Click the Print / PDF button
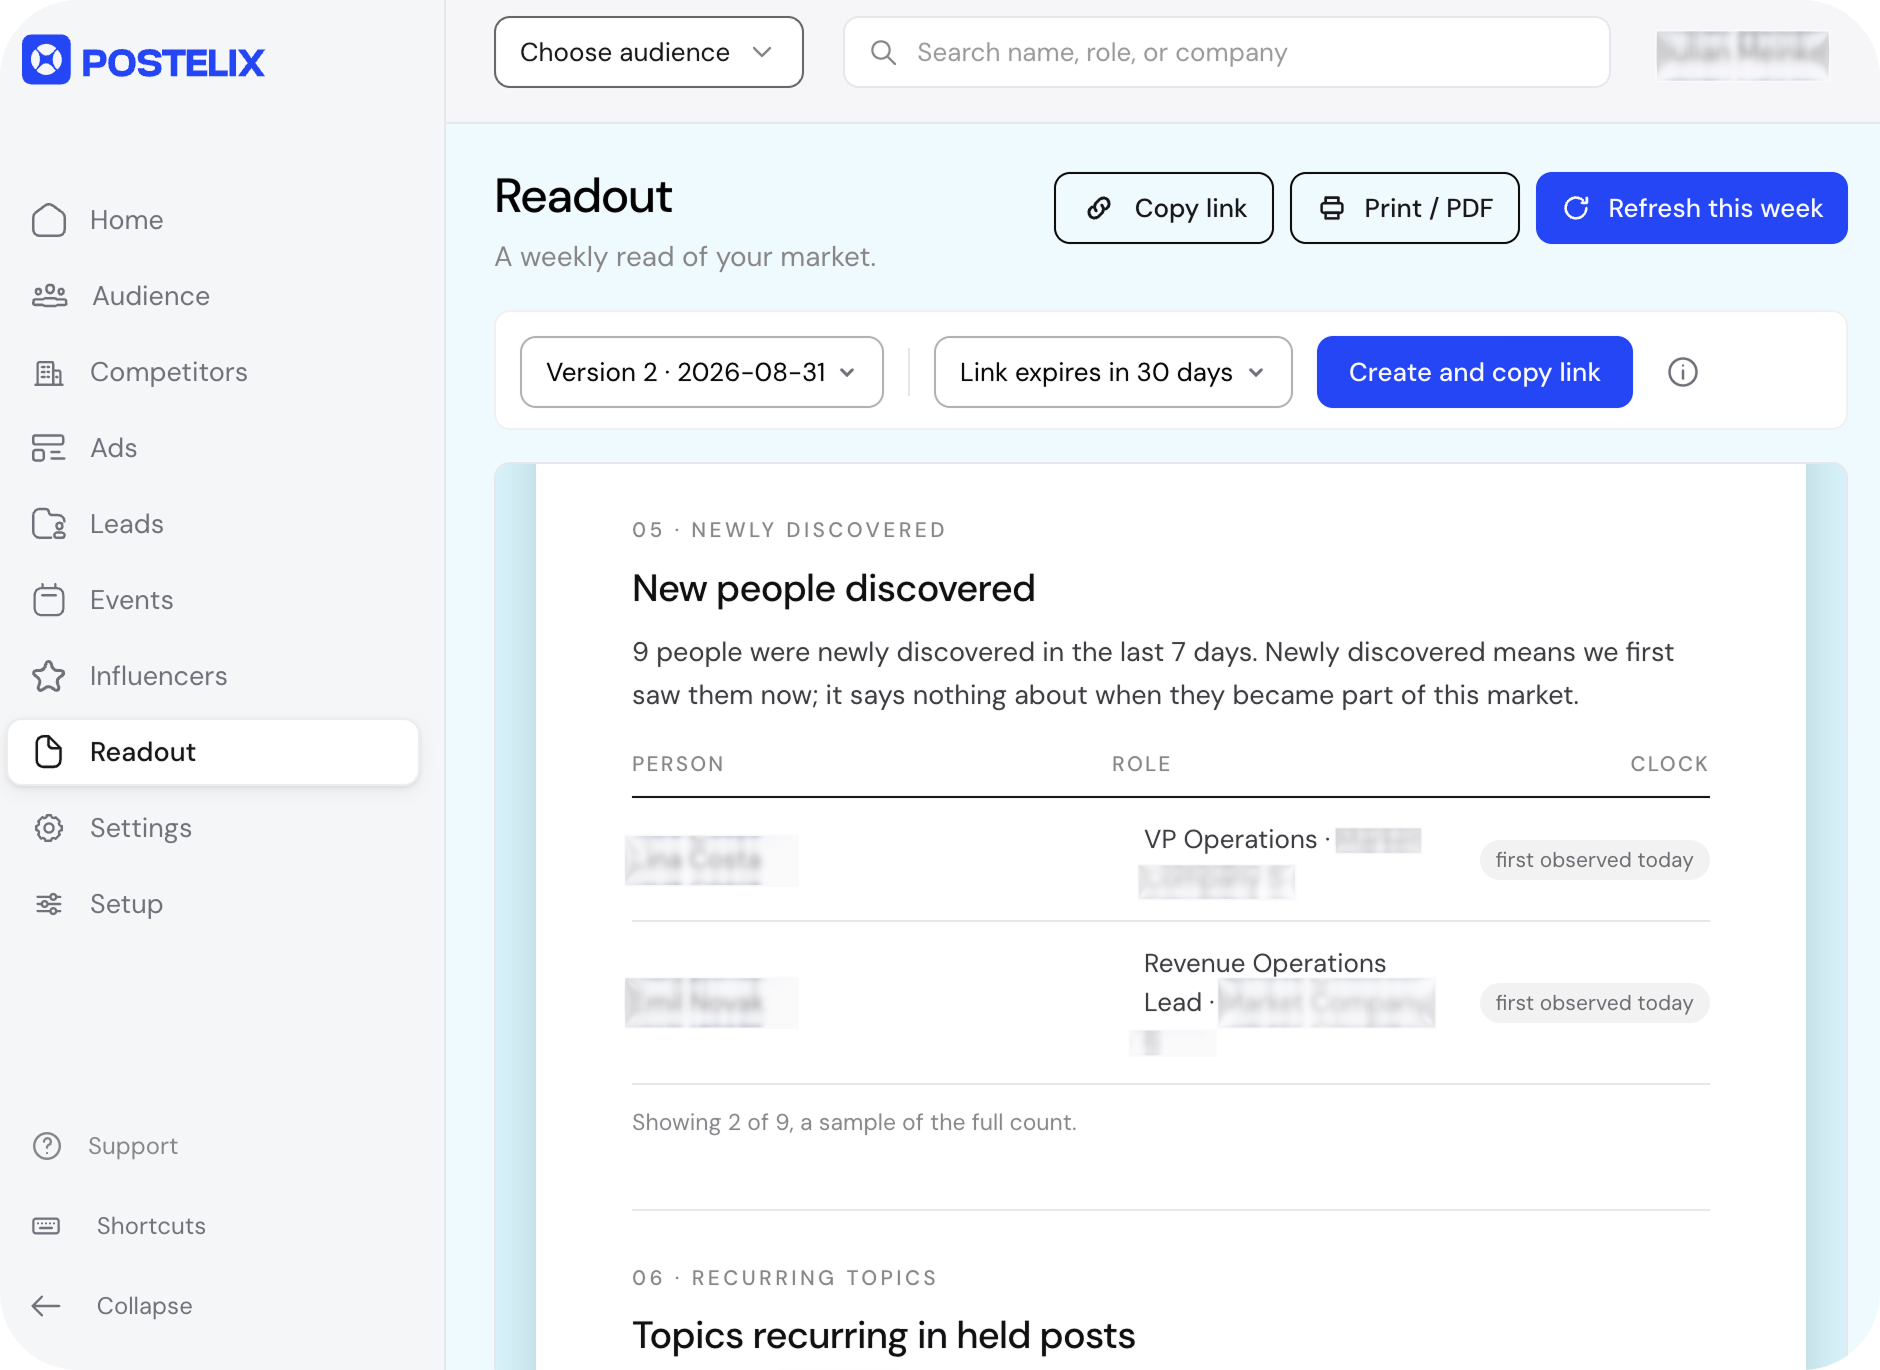 pyautogui.click(x=1405, y=208)
